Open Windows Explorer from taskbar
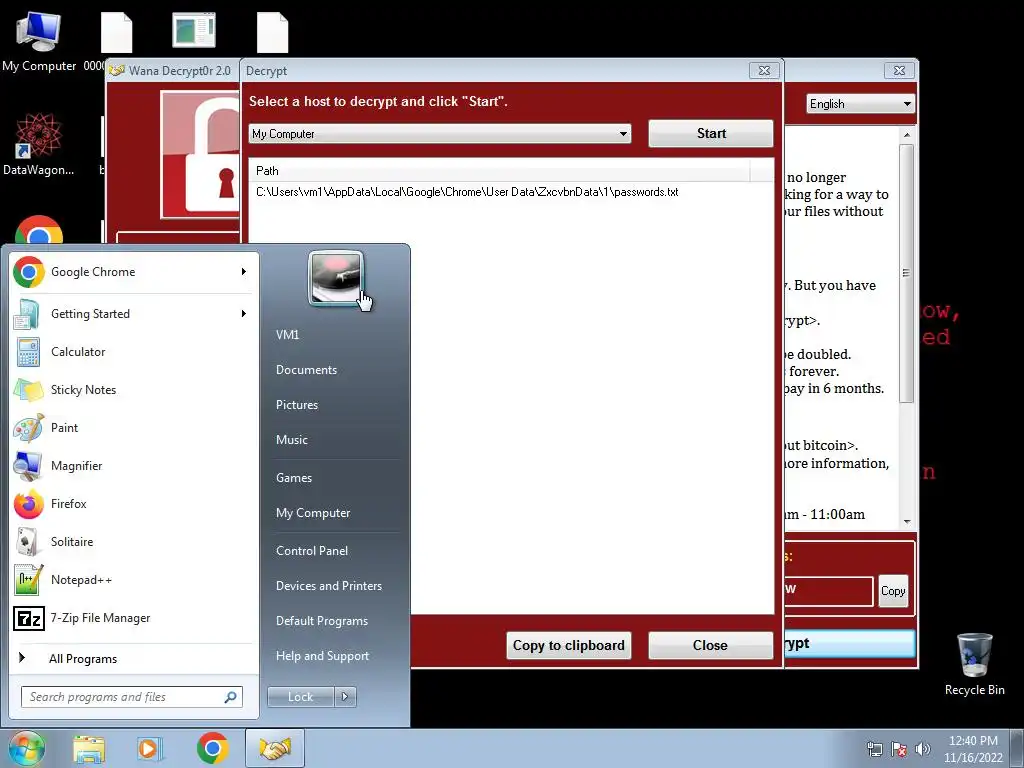The height and width of the screenshot is (768, 1024). tap(89, 748)
